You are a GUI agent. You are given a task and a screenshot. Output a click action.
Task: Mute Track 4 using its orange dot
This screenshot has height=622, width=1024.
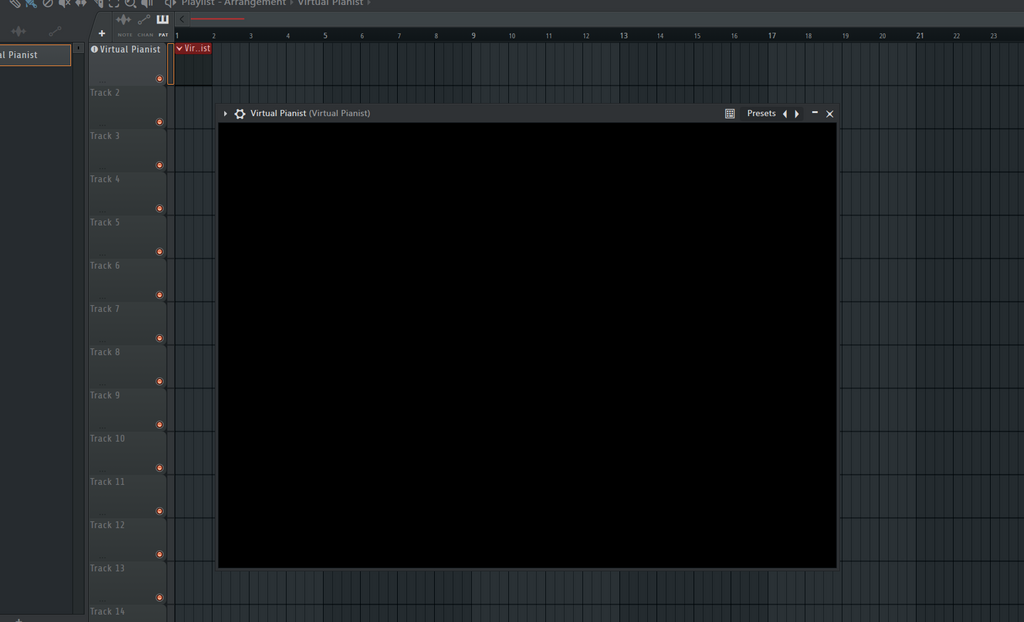coord(159,208)
